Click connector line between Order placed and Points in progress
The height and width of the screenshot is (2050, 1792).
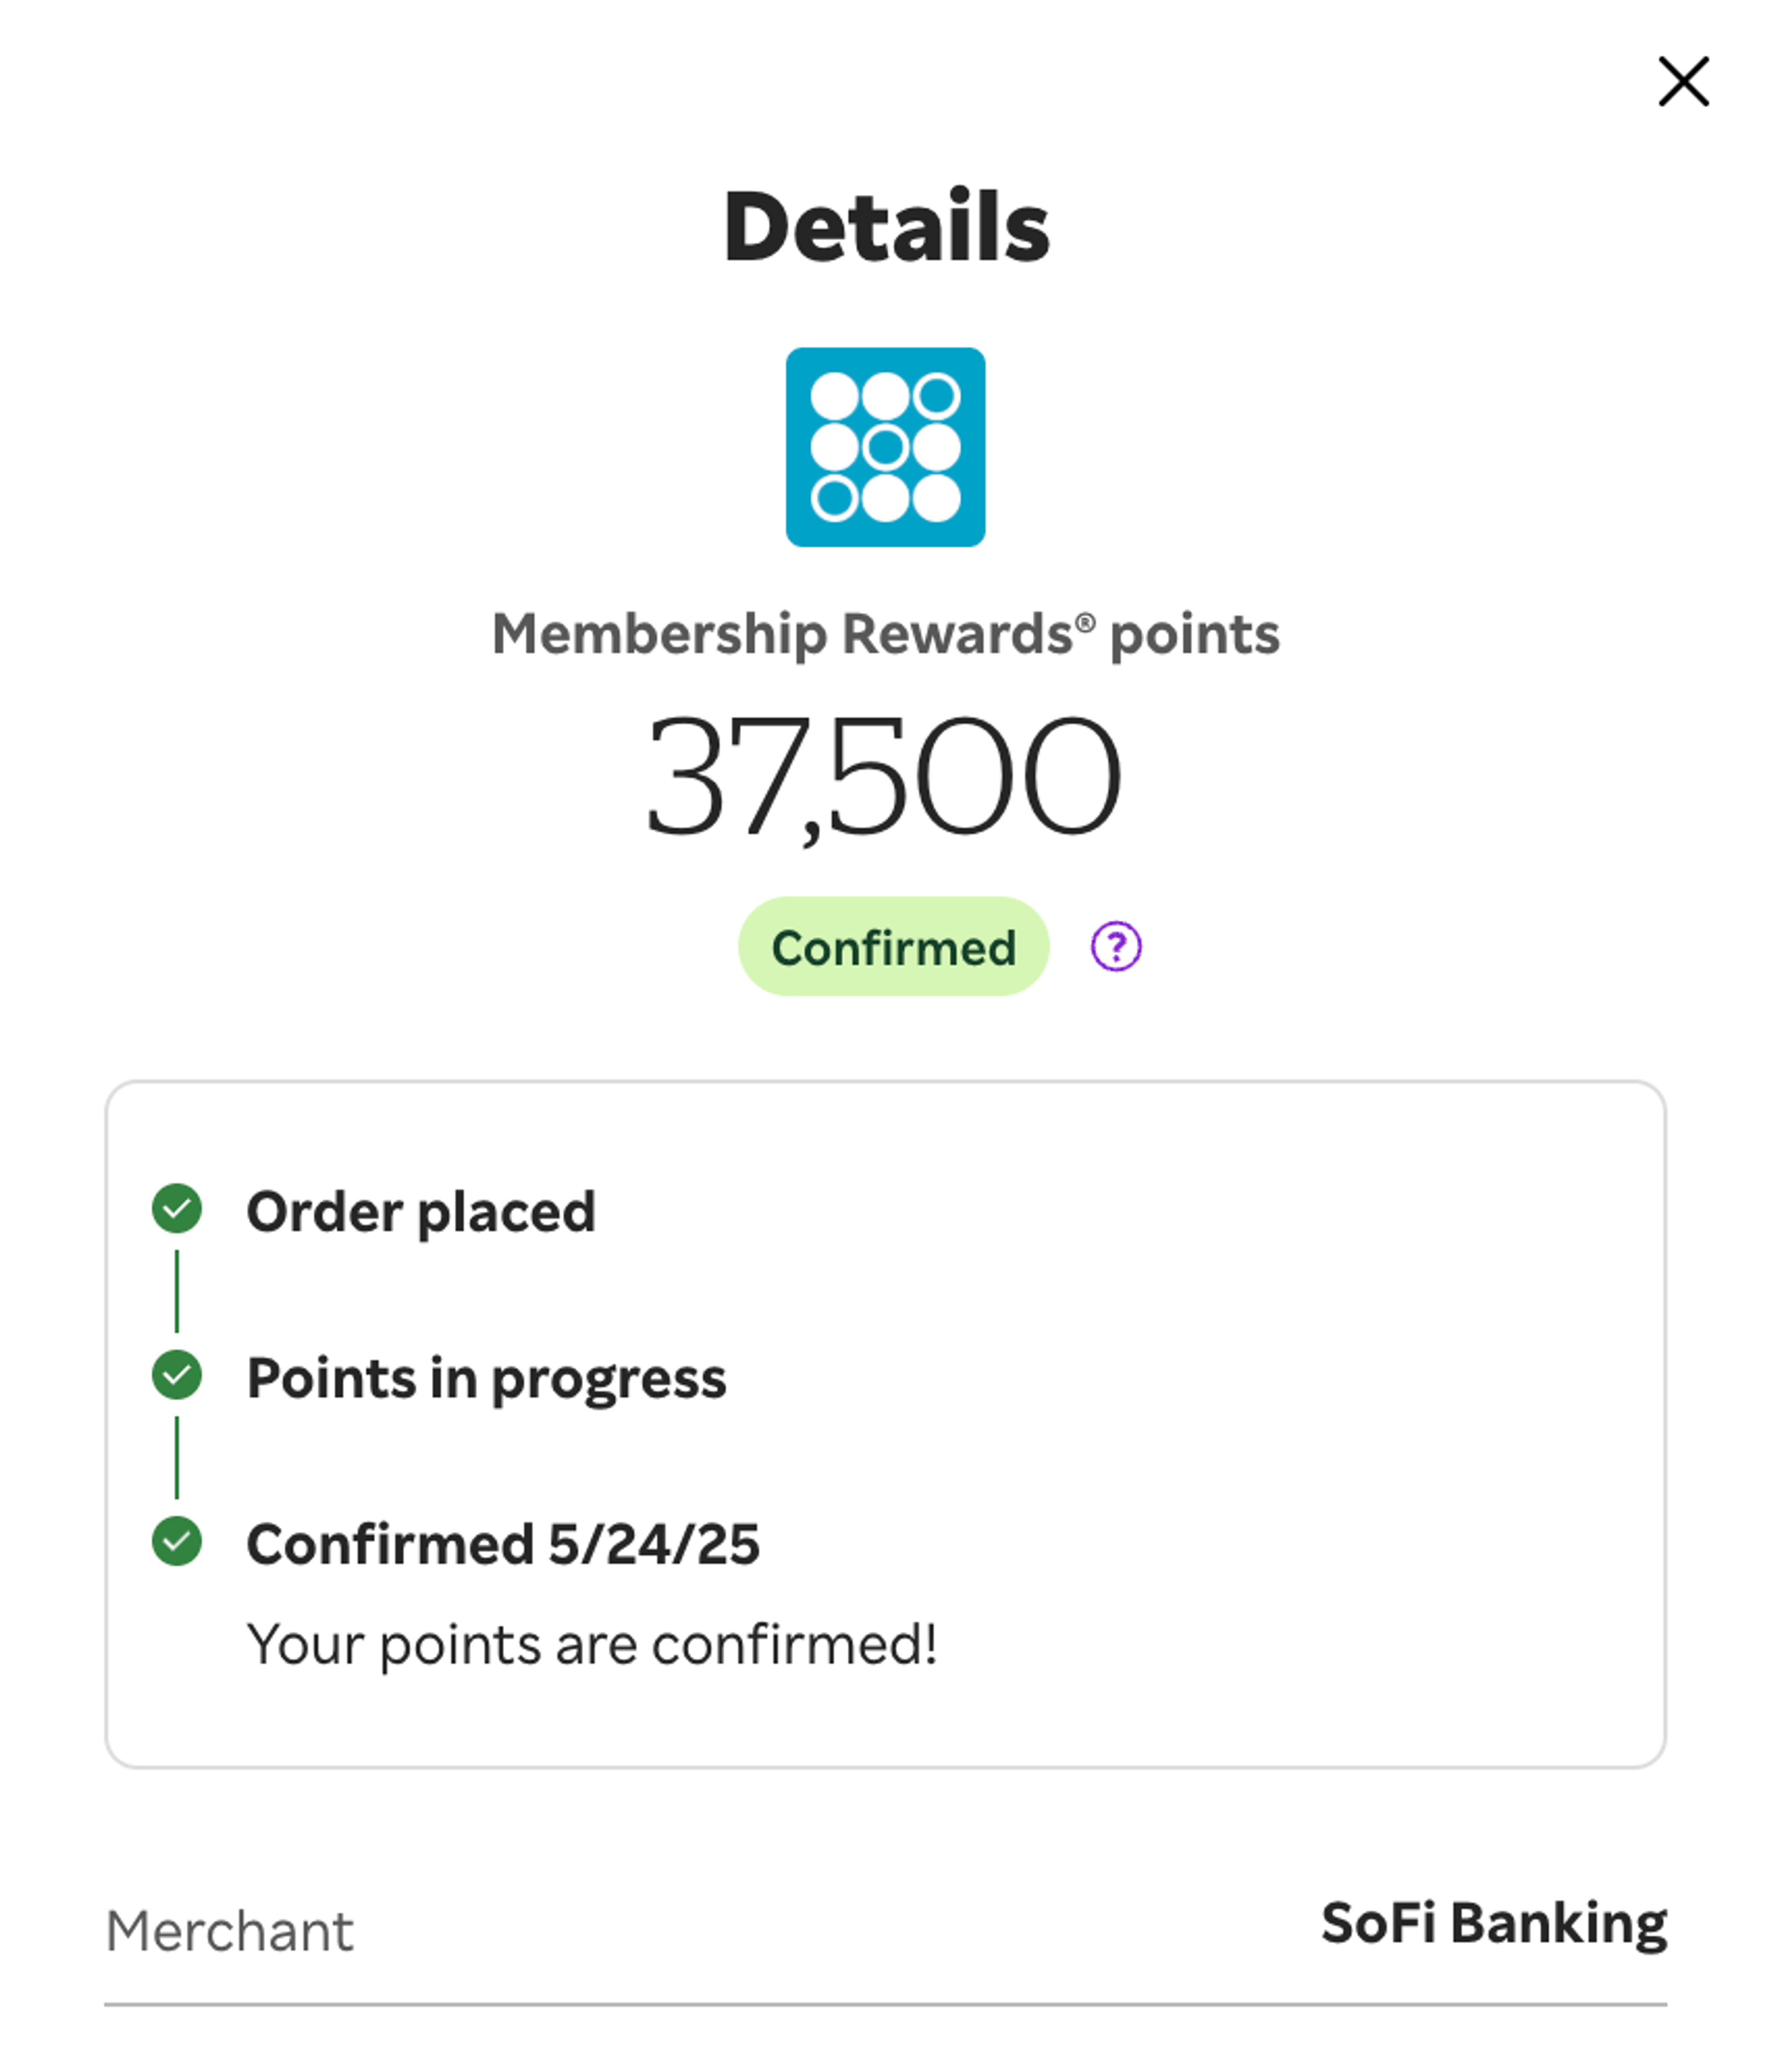click(x=177, y=1291)
